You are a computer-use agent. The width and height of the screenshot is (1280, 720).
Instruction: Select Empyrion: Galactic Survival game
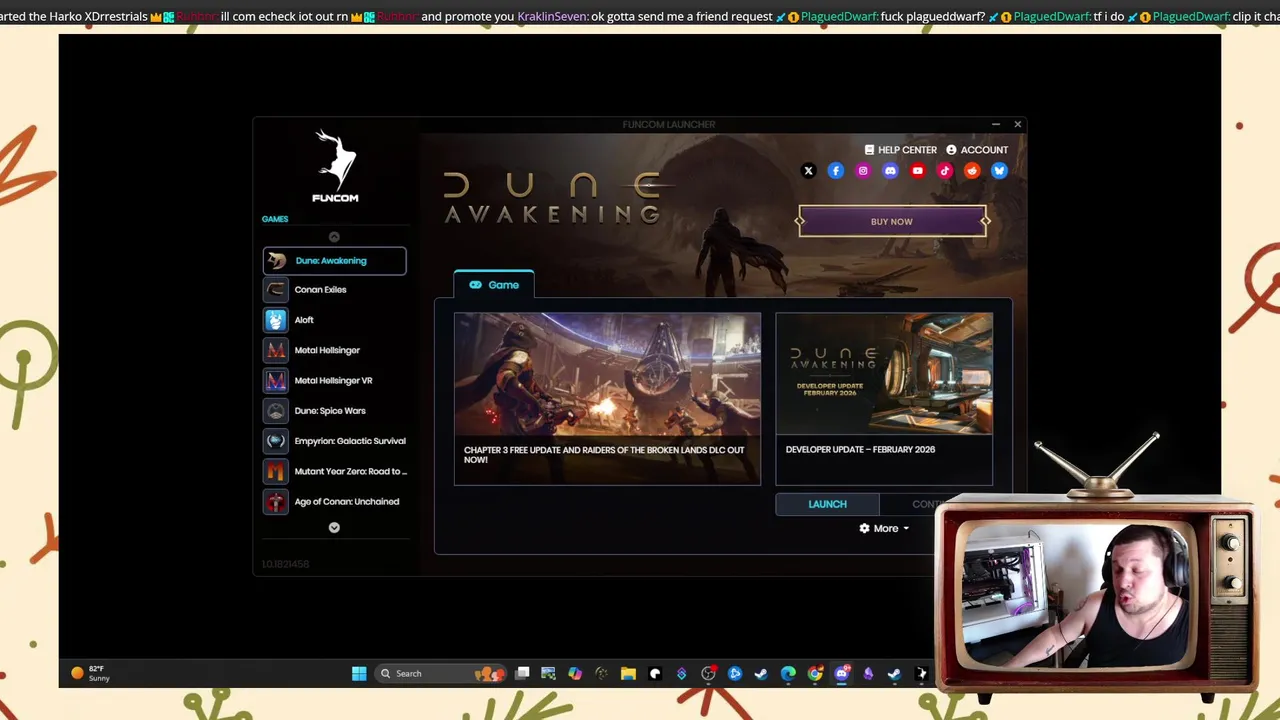point(334,441)
